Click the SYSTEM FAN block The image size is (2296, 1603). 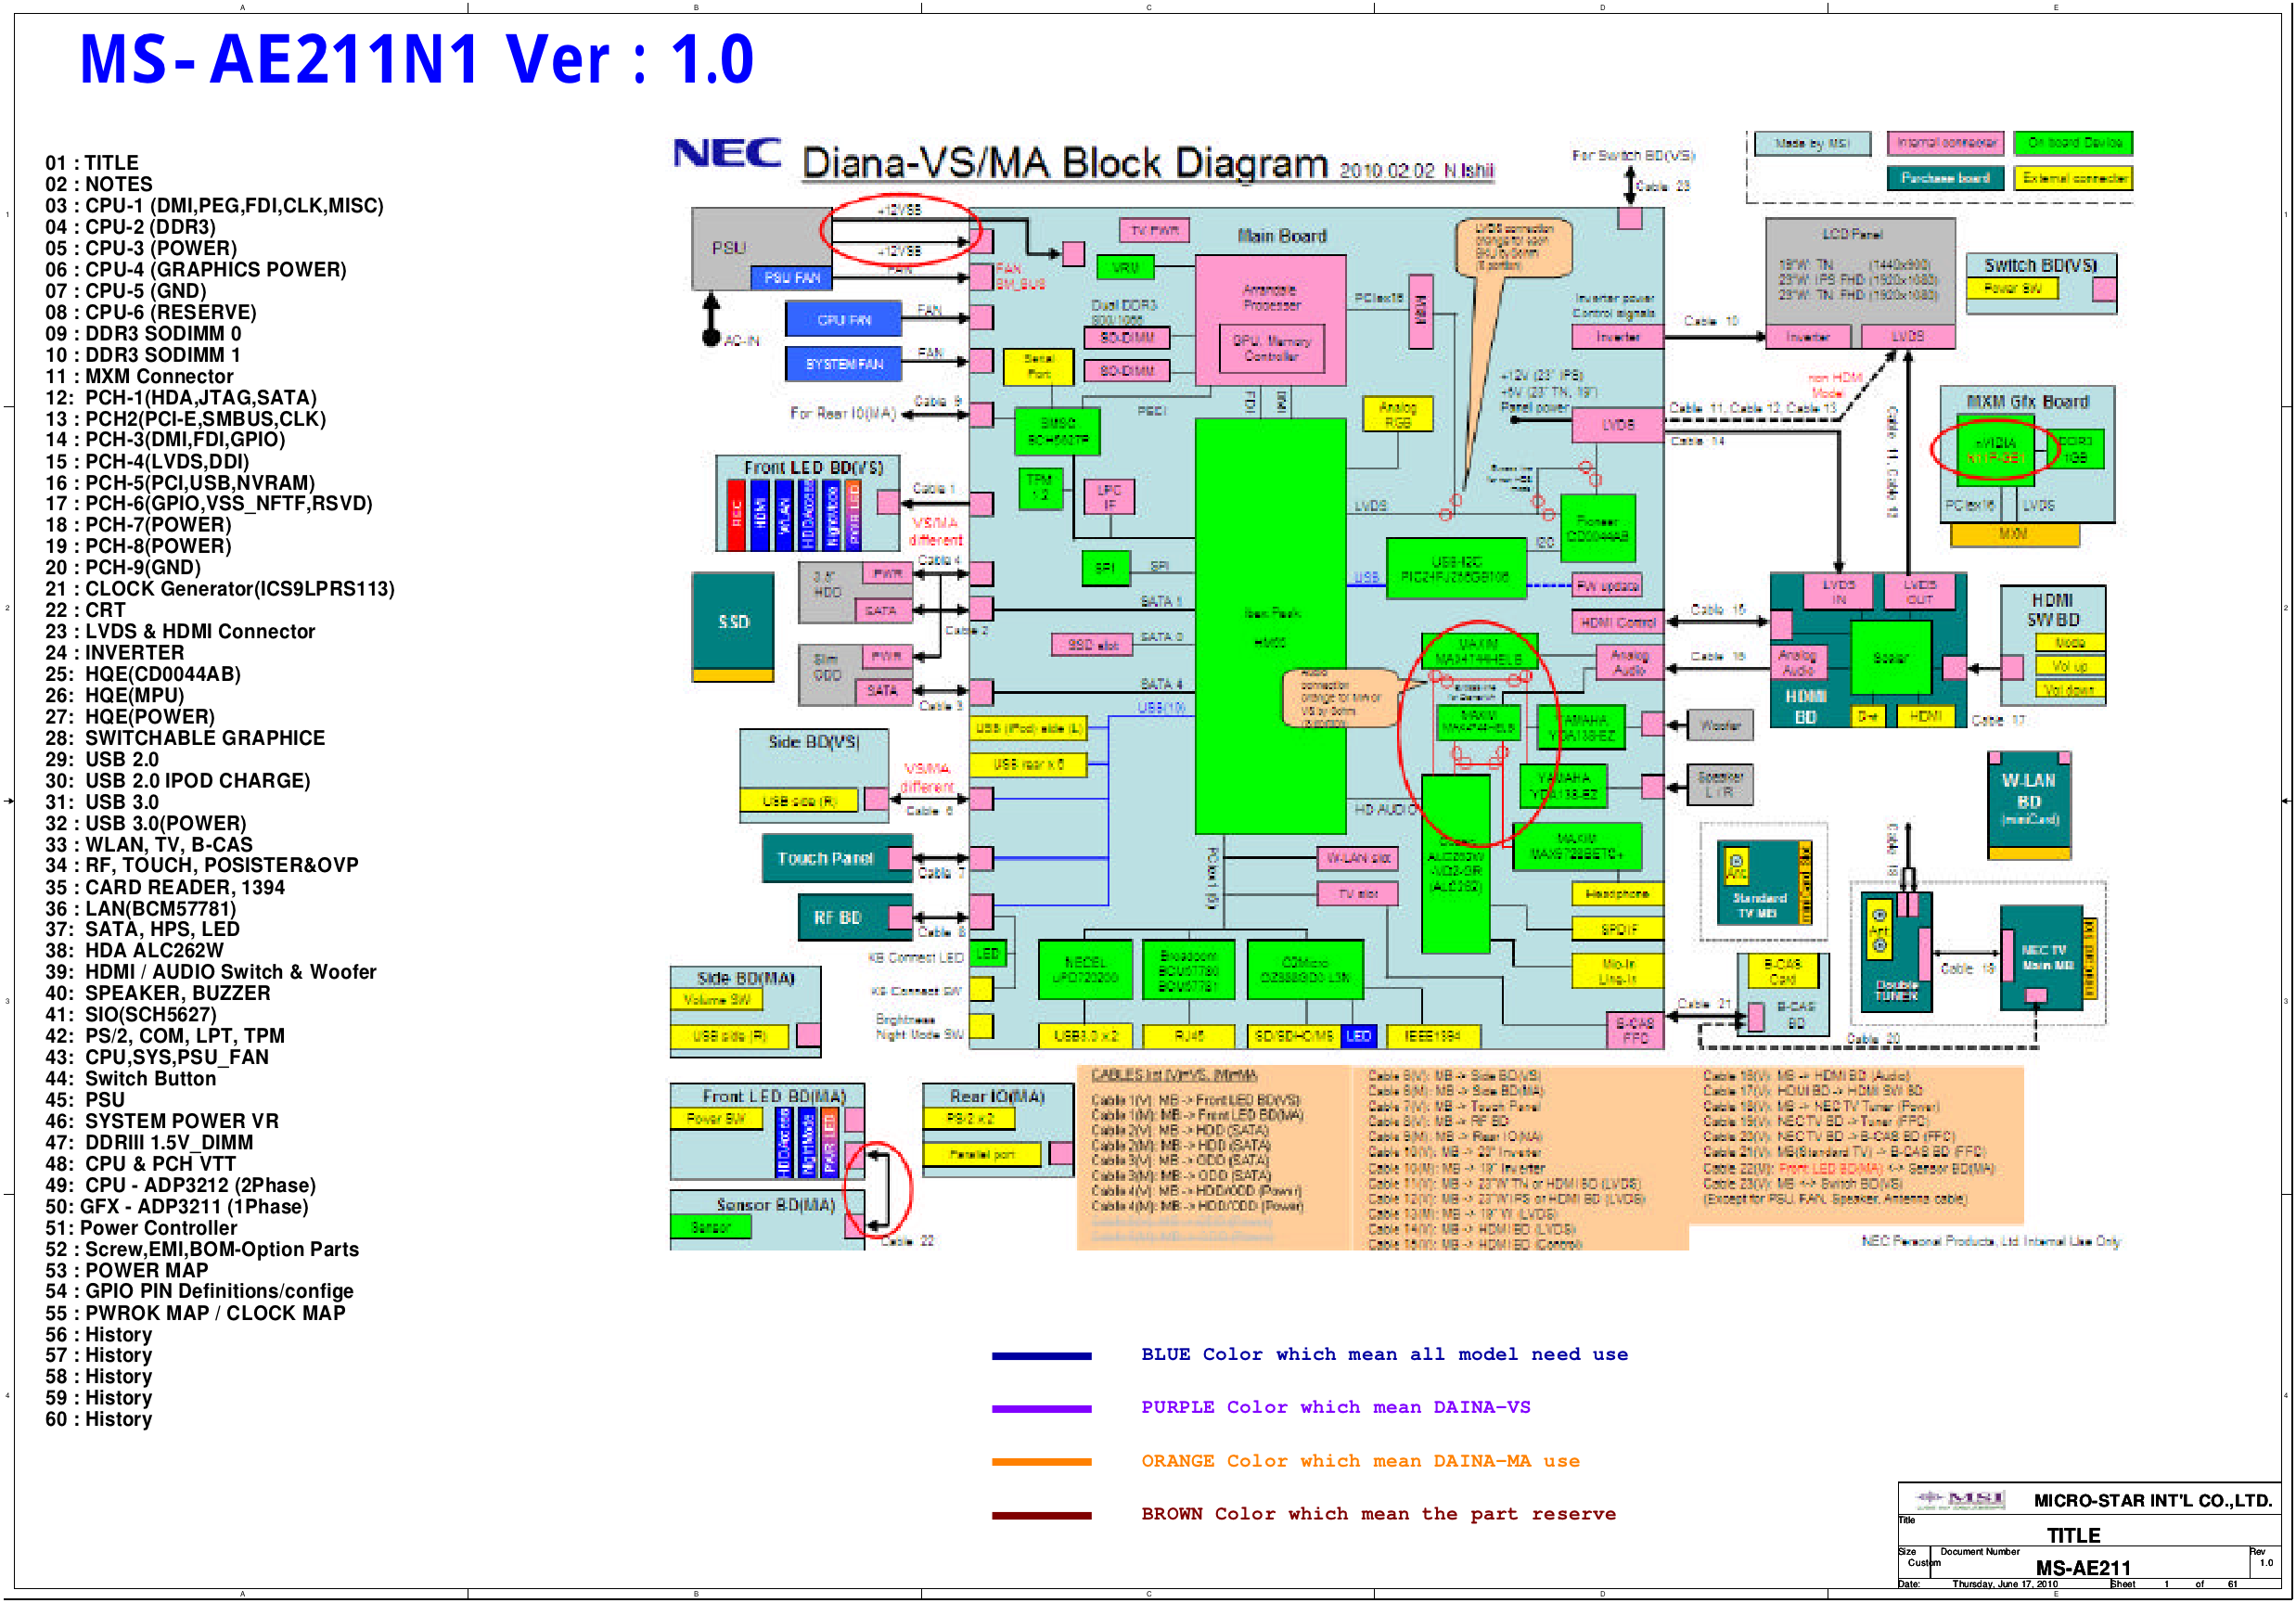click(x=844, y=364)
